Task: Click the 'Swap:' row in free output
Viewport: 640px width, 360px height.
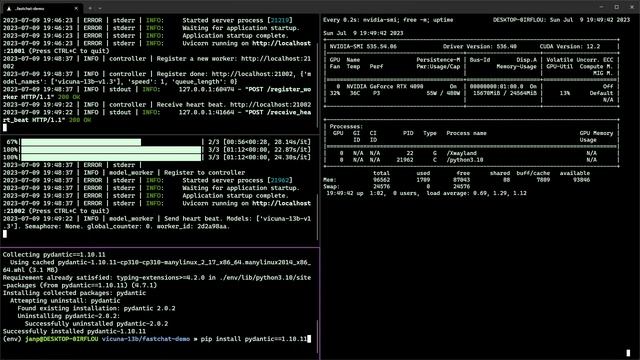Action: point(396,187)
